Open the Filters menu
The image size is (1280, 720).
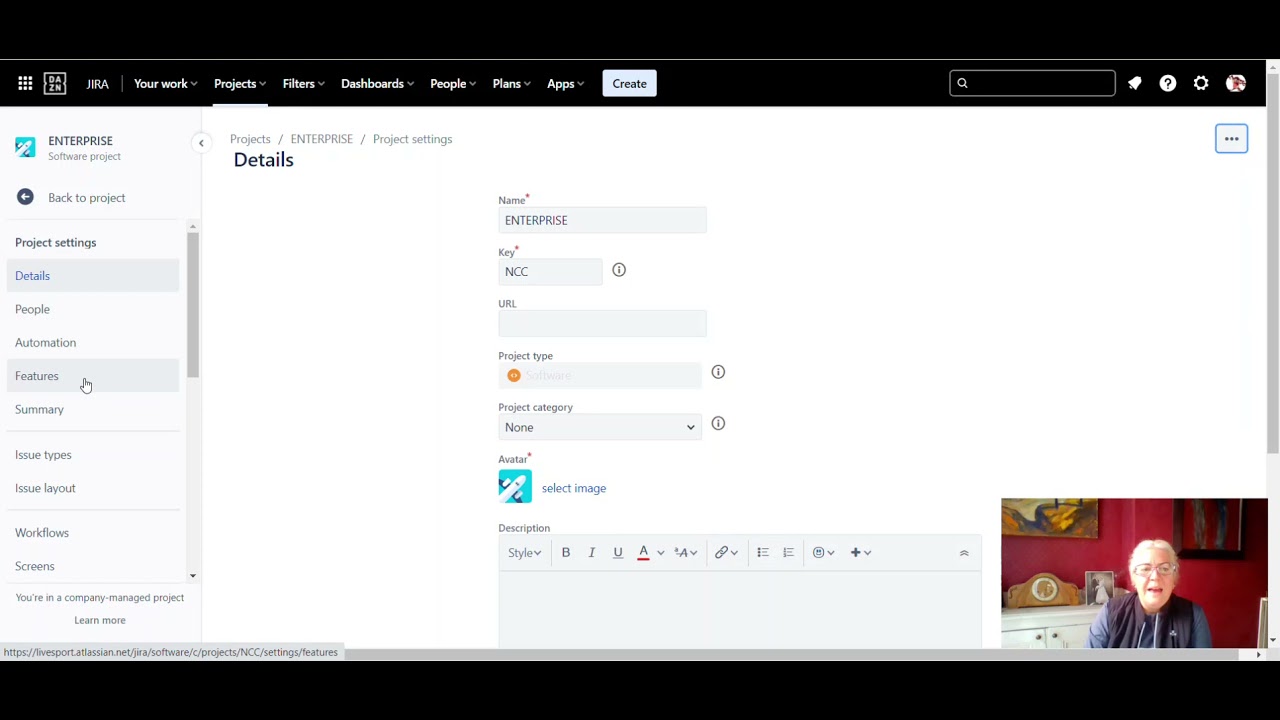tap(303, 84)
